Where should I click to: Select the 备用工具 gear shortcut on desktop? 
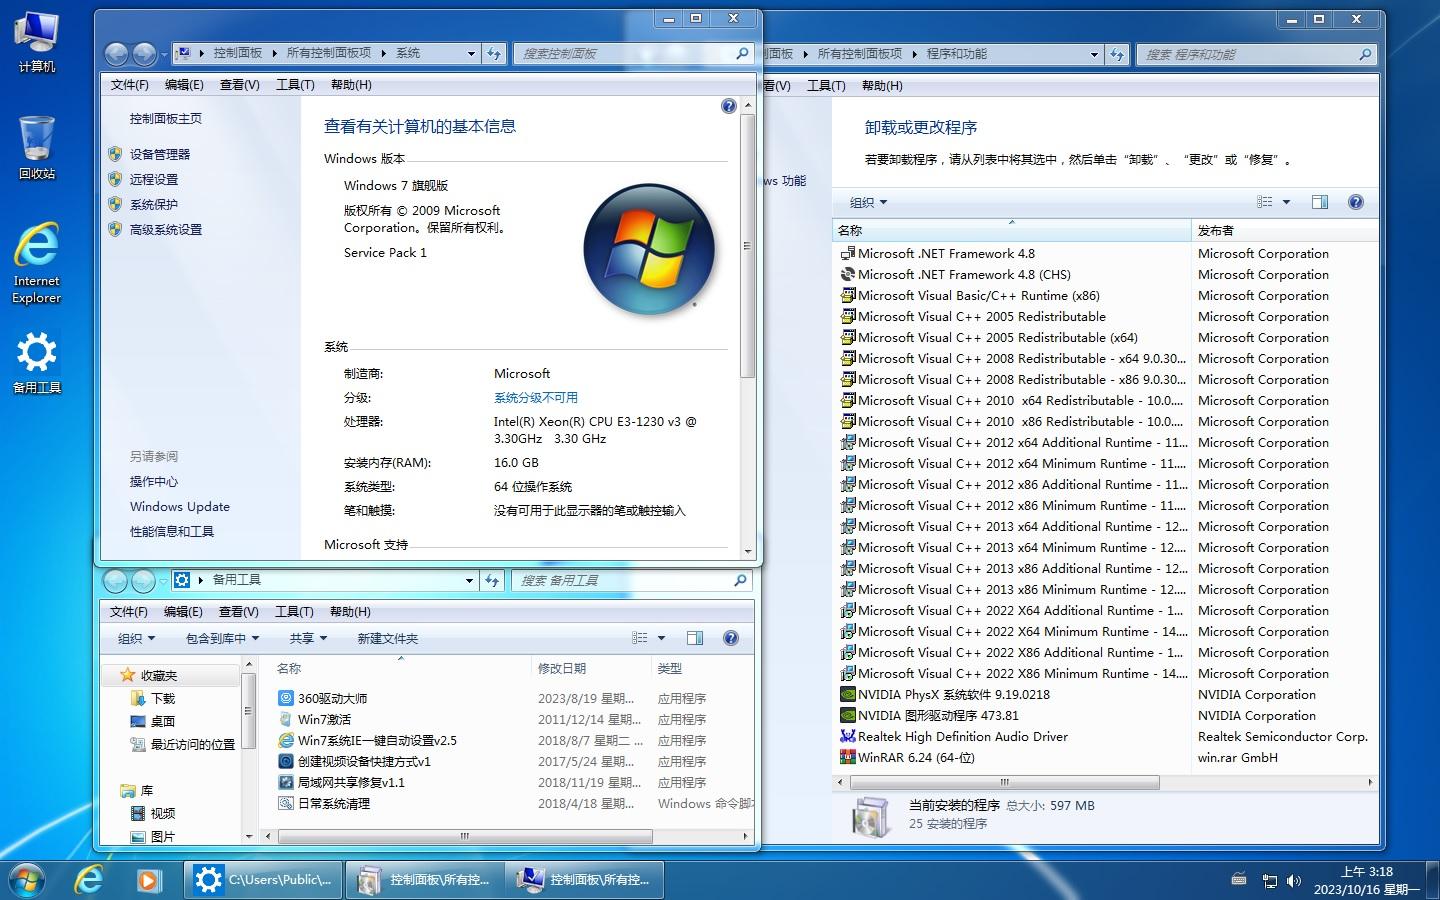(x=37, y=362)
